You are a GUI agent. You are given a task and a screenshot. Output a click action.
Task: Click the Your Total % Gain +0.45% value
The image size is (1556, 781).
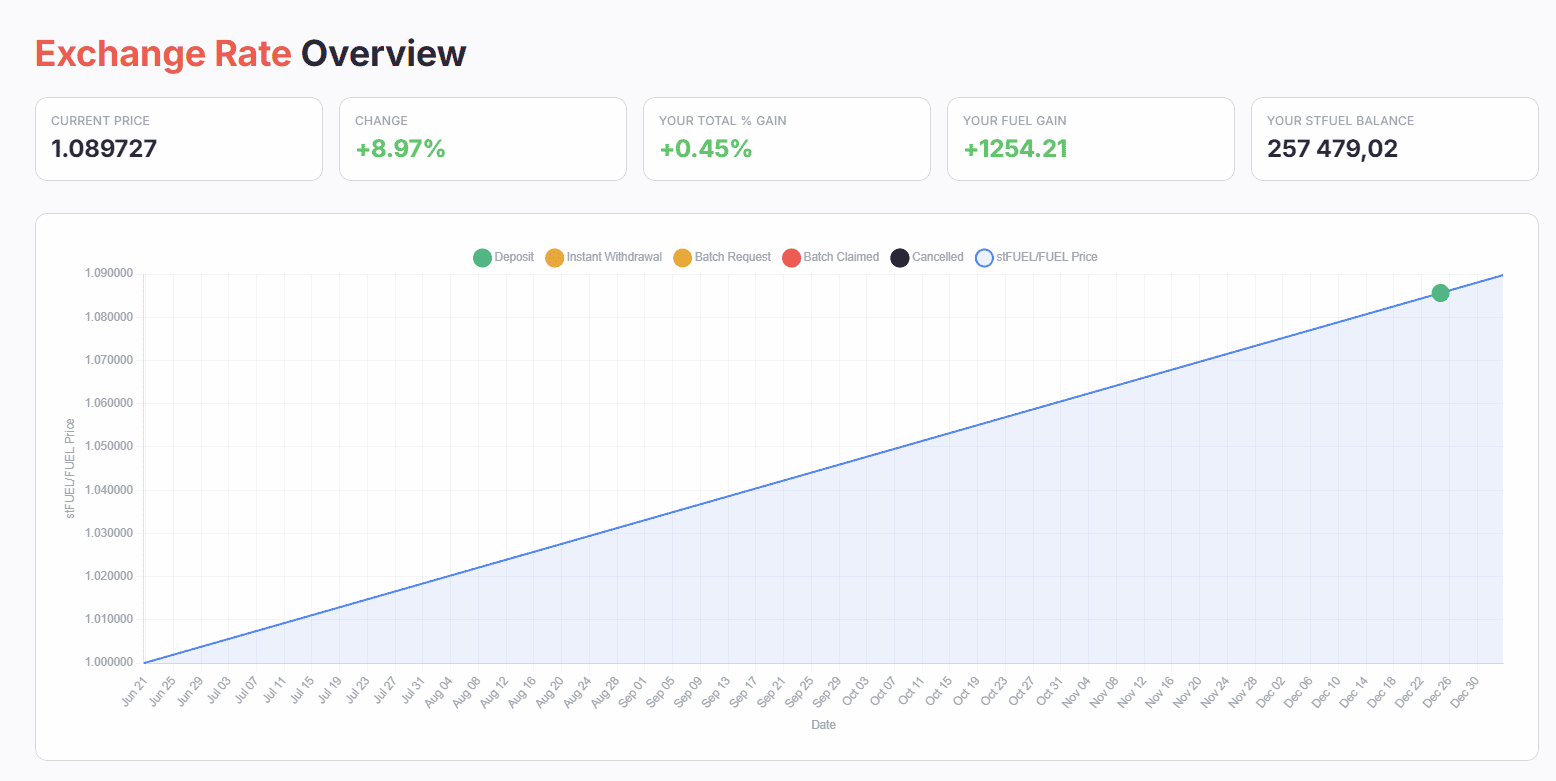pos(705,149)
